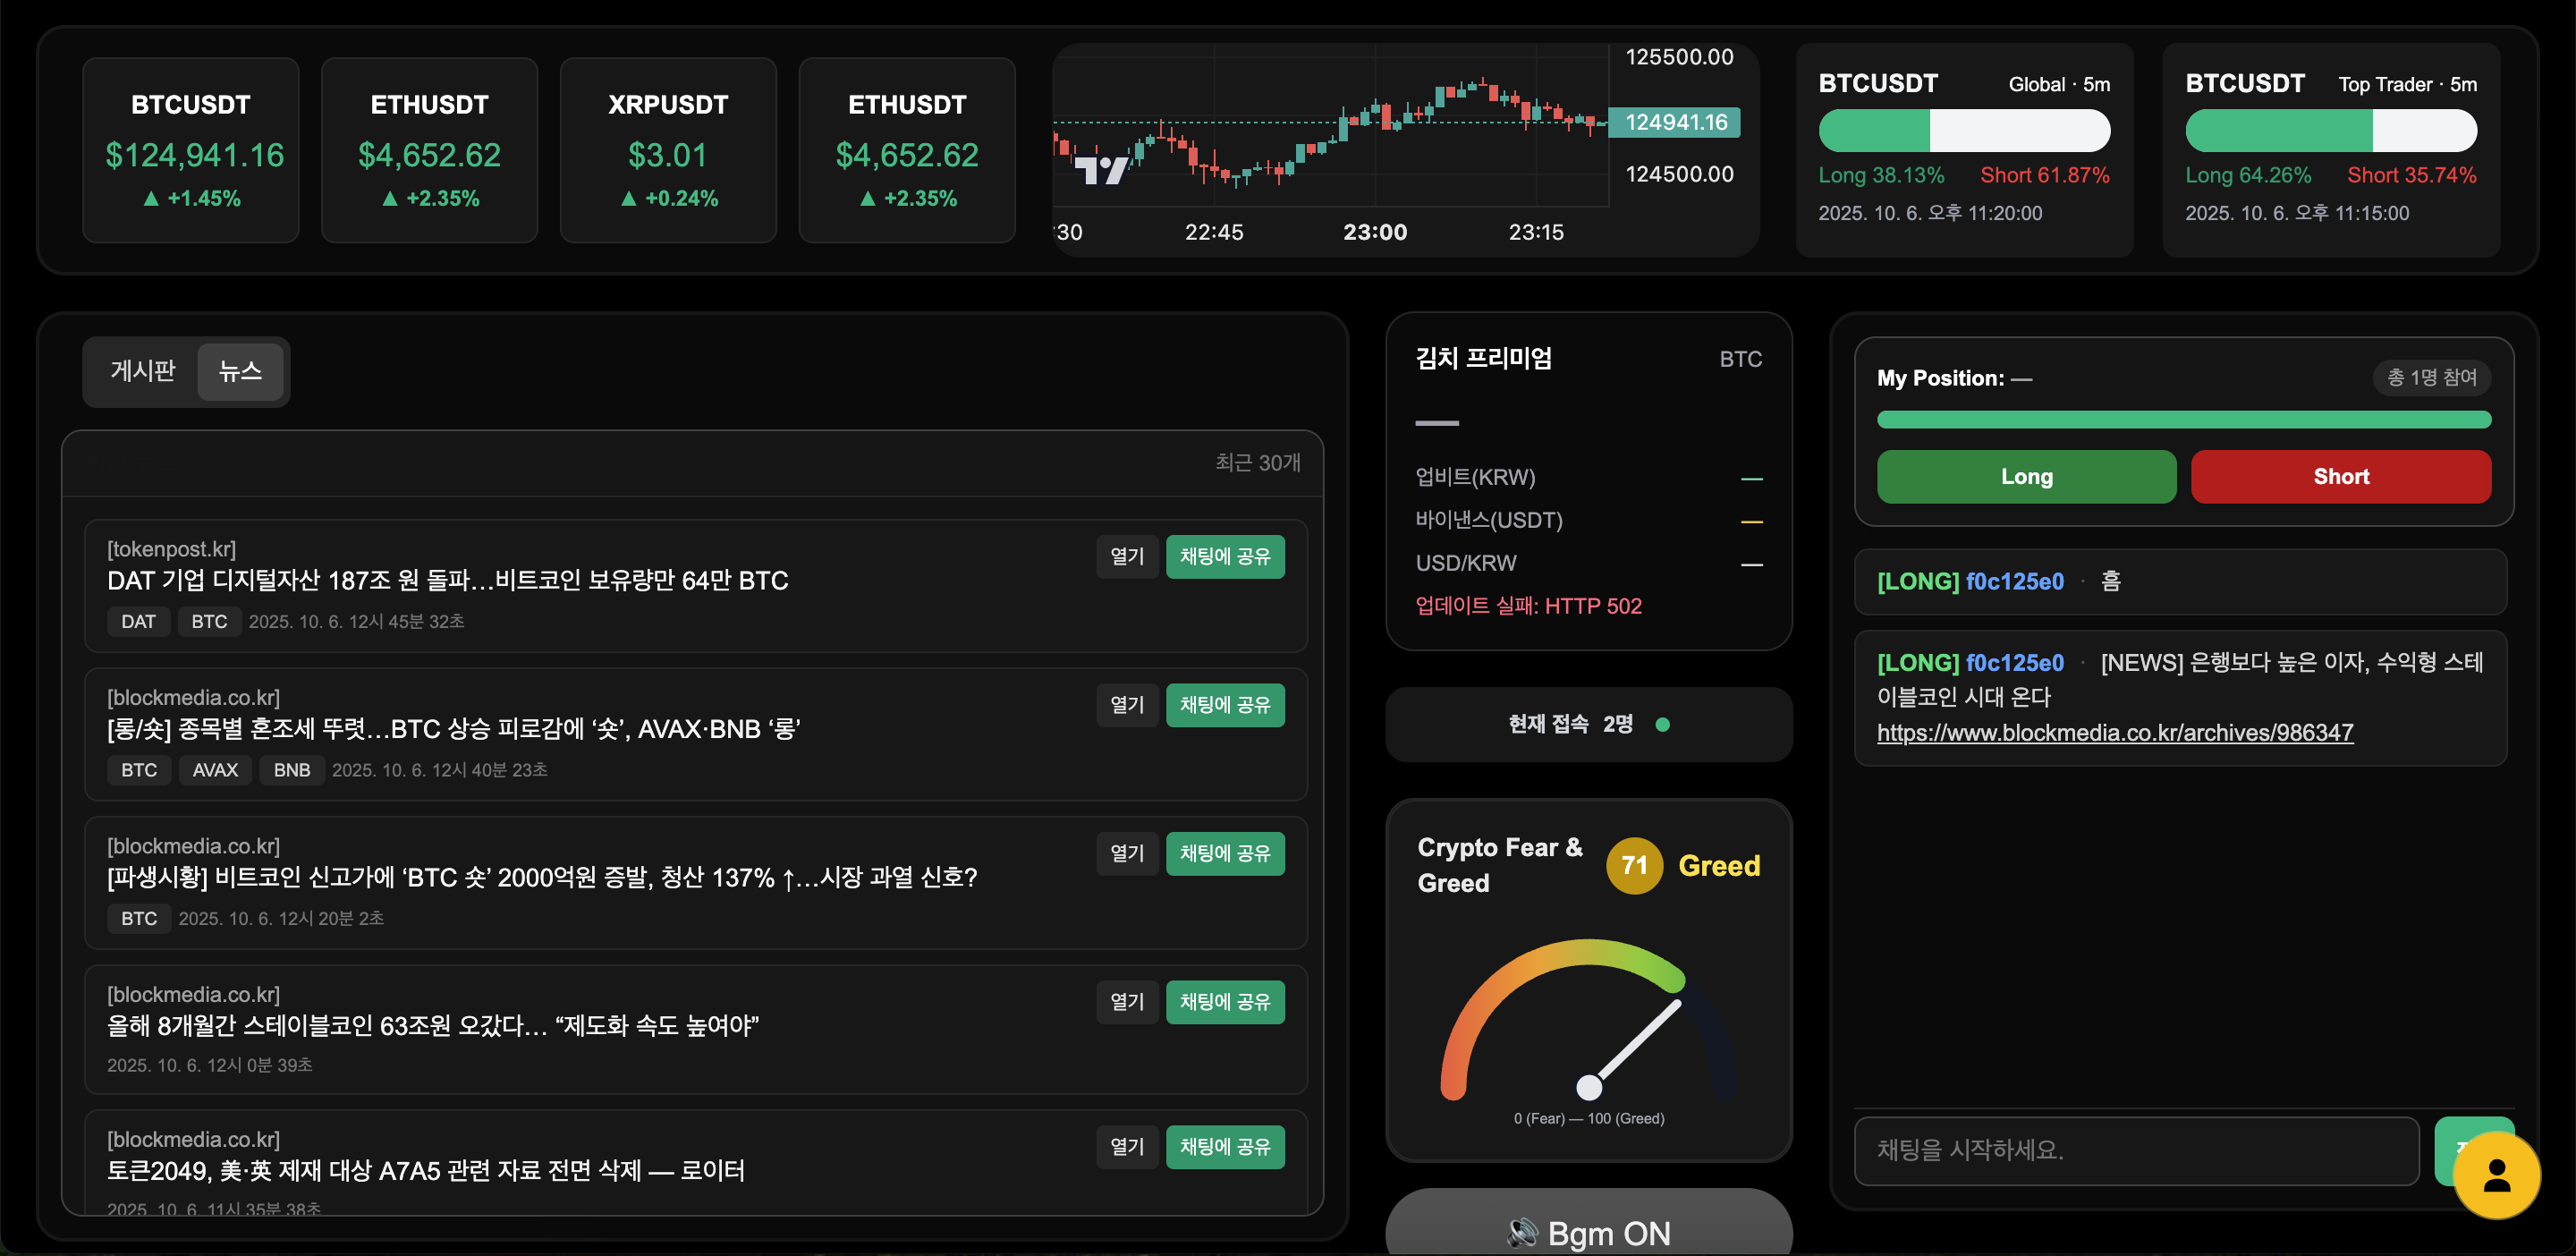Click the Global long/short ratio bar
Viewport: 2576px width, 1256px height.
[x=1963, y=131]
